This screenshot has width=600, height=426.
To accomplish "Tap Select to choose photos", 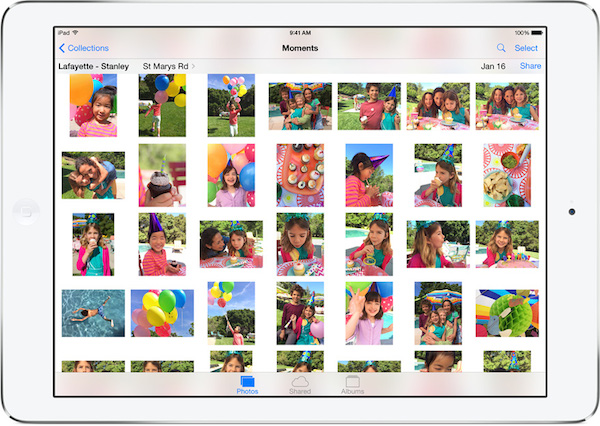I will [526, 48].
